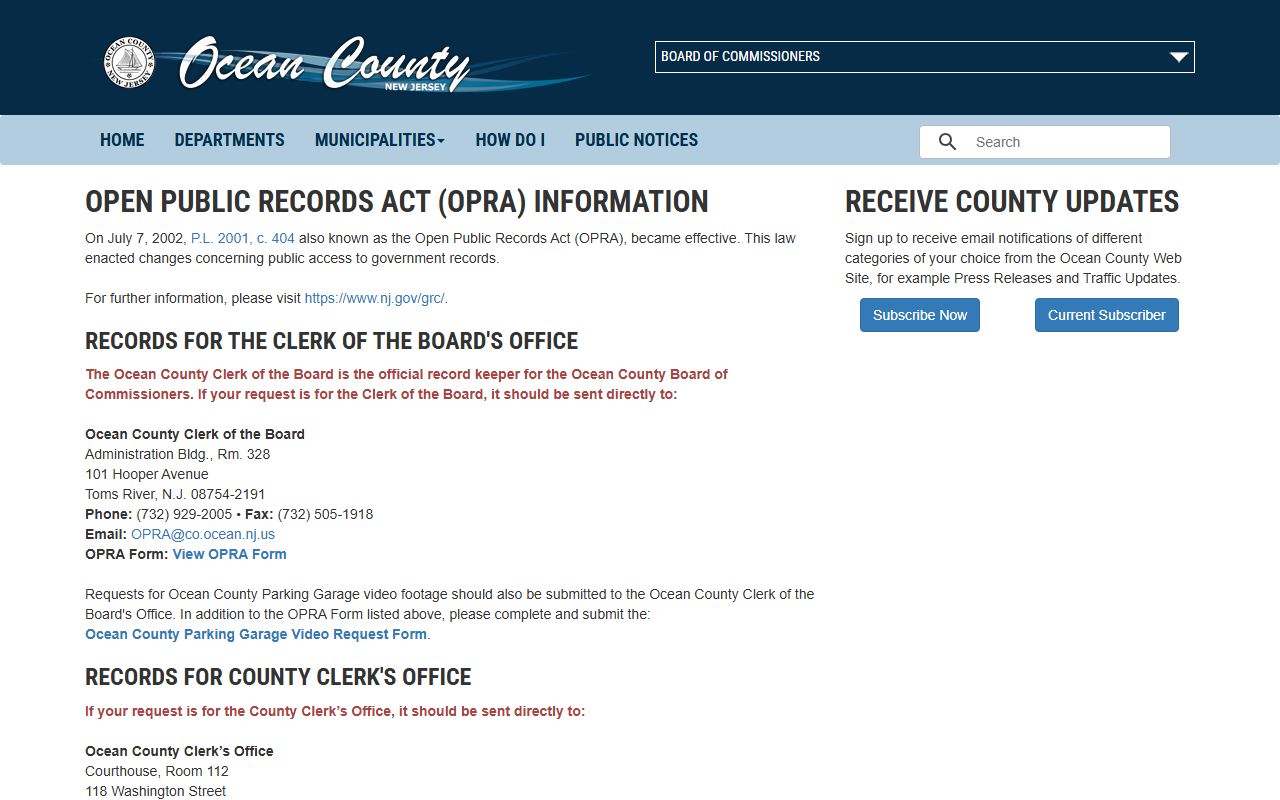The image size is (1280, 800).
Task: Email OPRA@co.ocean.nj.us link
Action: pos(203,534)
